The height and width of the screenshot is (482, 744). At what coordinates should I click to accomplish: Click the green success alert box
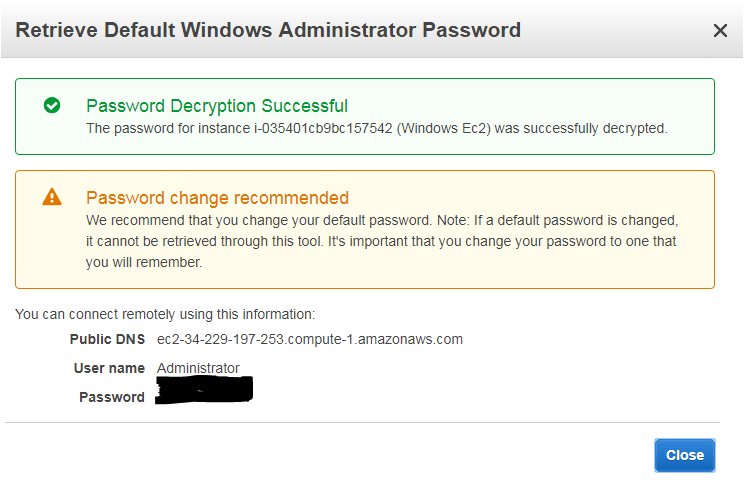pyautogui.click(x=365, y=116)
